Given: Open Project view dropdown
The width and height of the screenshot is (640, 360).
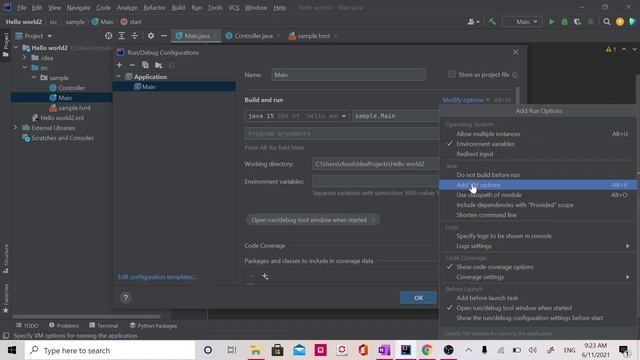Looking at the screenshot, I should click(34, 36).
